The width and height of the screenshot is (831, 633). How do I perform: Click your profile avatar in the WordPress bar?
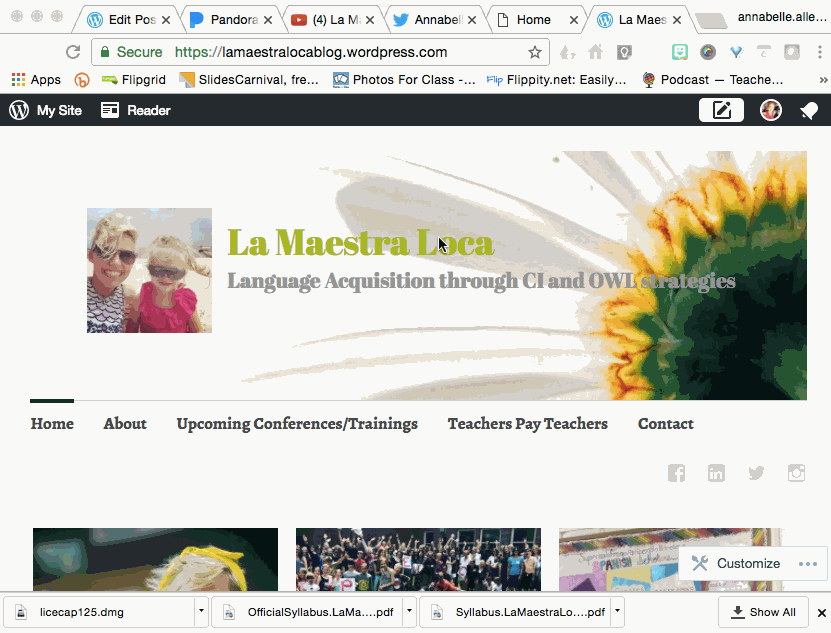pos(770,110)
